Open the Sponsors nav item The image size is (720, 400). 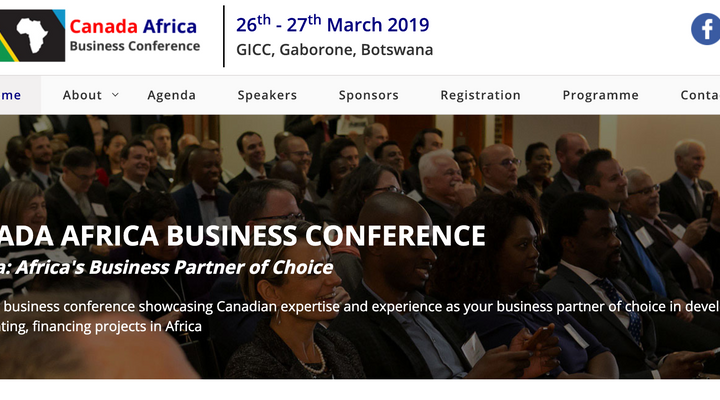(368, 95)
